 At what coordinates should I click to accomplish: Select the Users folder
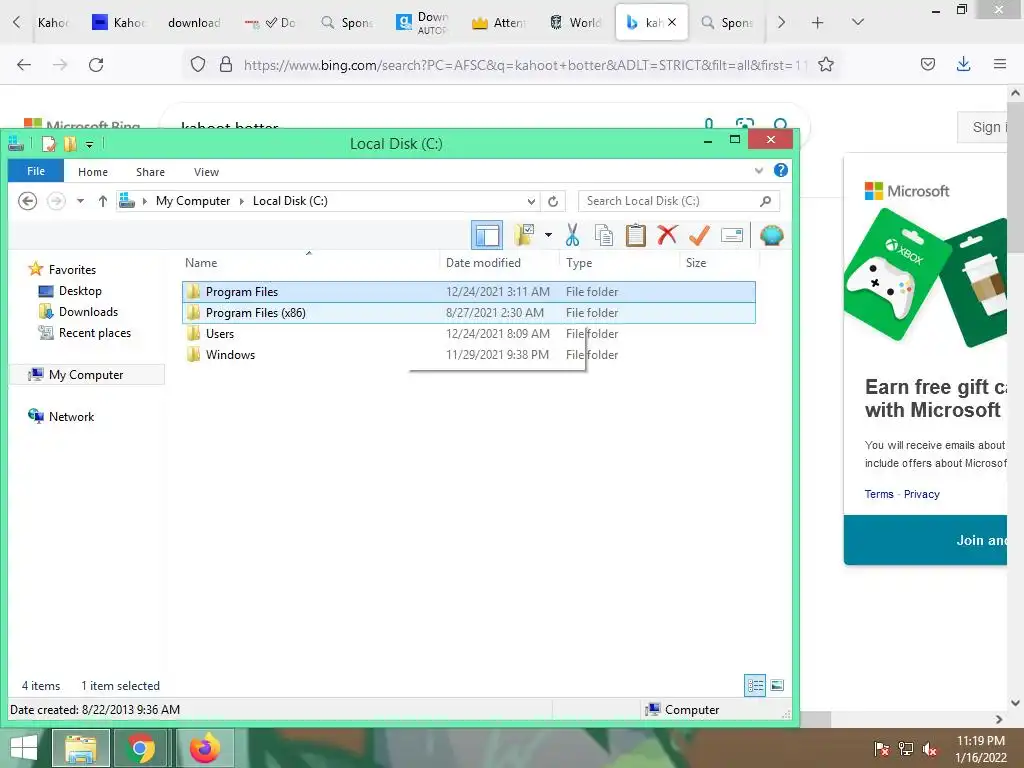point(469,334)
